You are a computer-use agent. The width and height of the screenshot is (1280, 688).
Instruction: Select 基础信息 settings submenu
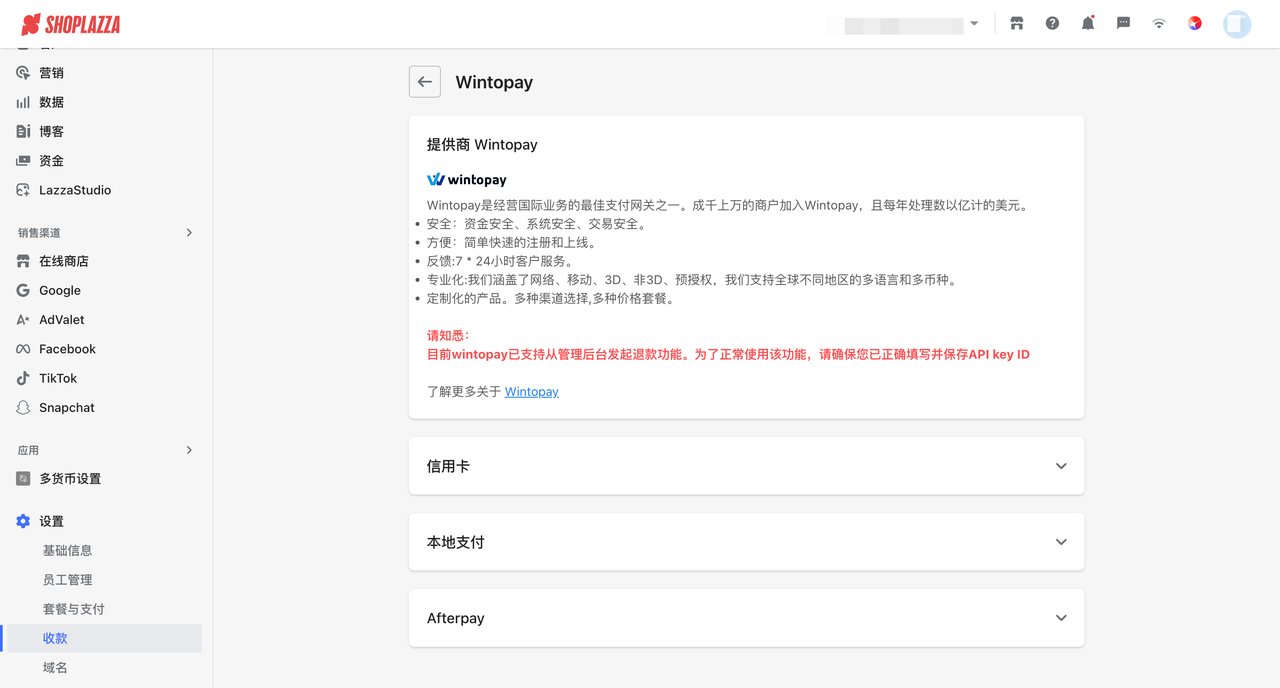coord(67,551)
